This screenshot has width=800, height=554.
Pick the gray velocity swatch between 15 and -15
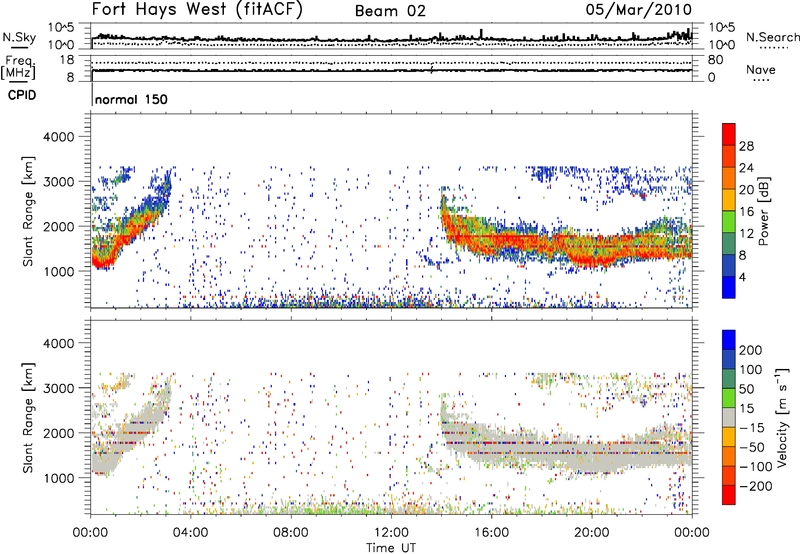pyautogui.click(x=729, y=417)
